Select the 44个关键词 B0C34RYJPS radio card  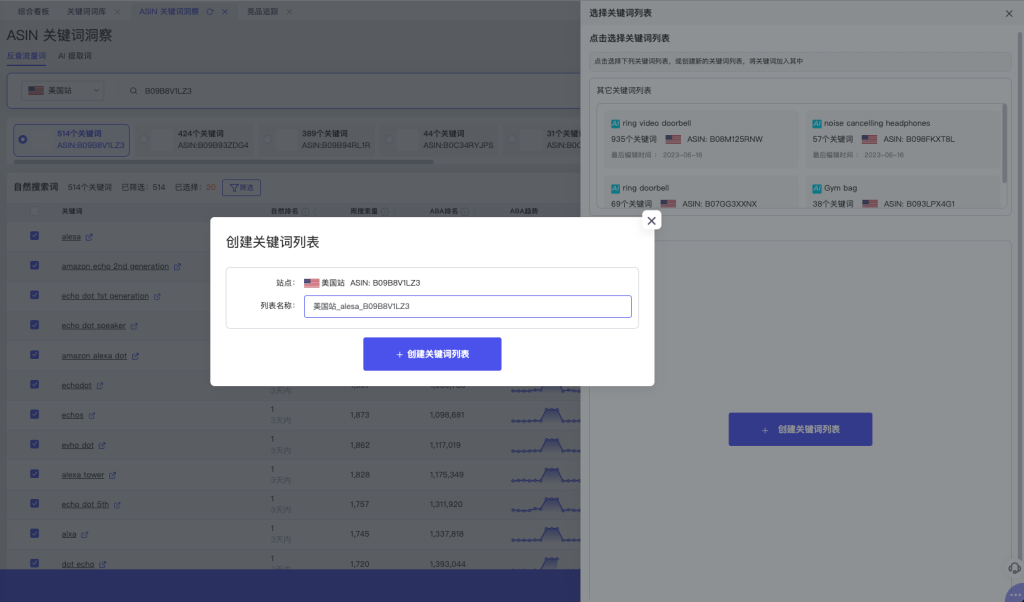tap(439, 140)
